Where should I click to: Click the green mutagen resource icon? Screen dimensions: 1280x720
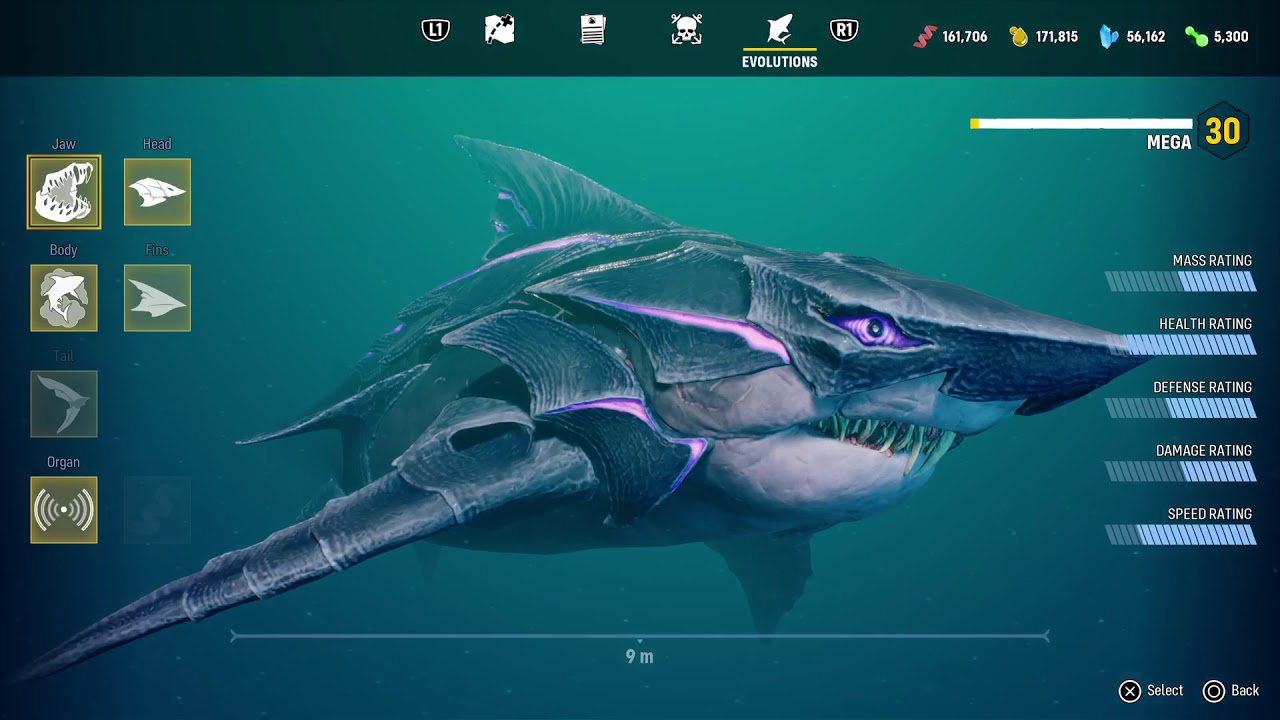(x=1196, y=37)
